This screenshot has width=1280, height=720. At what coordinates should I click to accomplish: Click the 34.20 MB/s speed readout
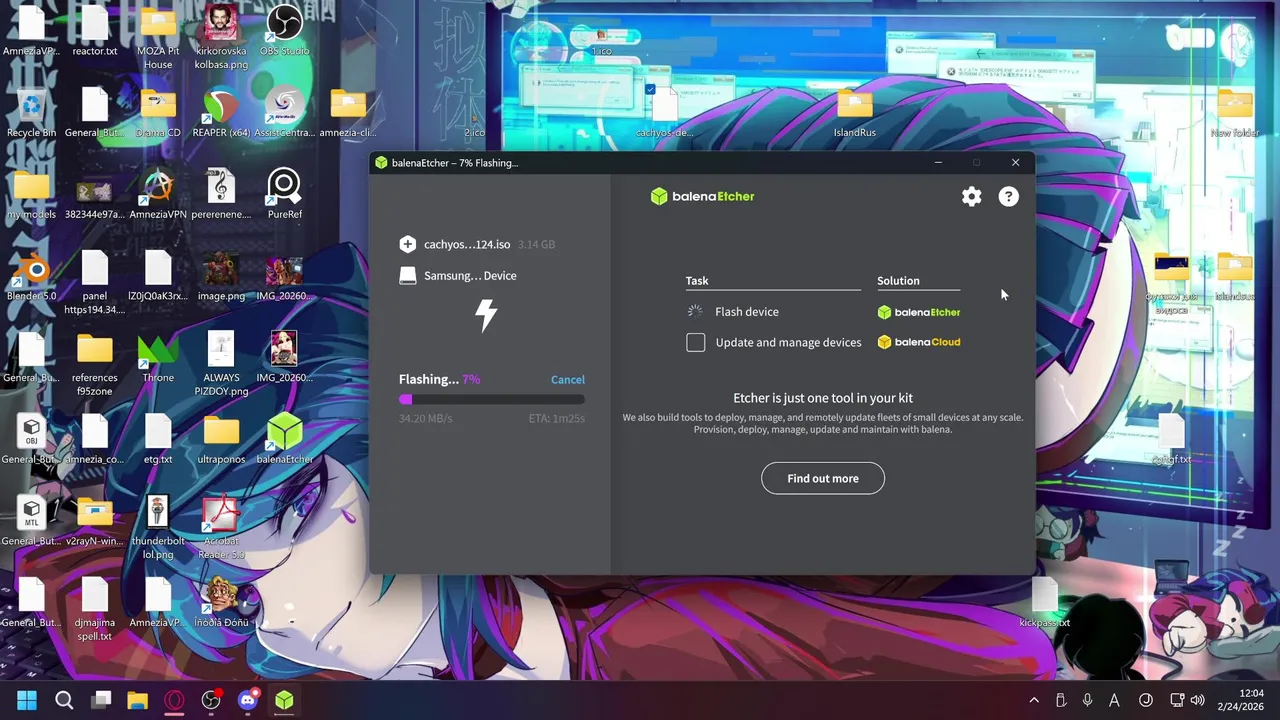coord(426,418)
